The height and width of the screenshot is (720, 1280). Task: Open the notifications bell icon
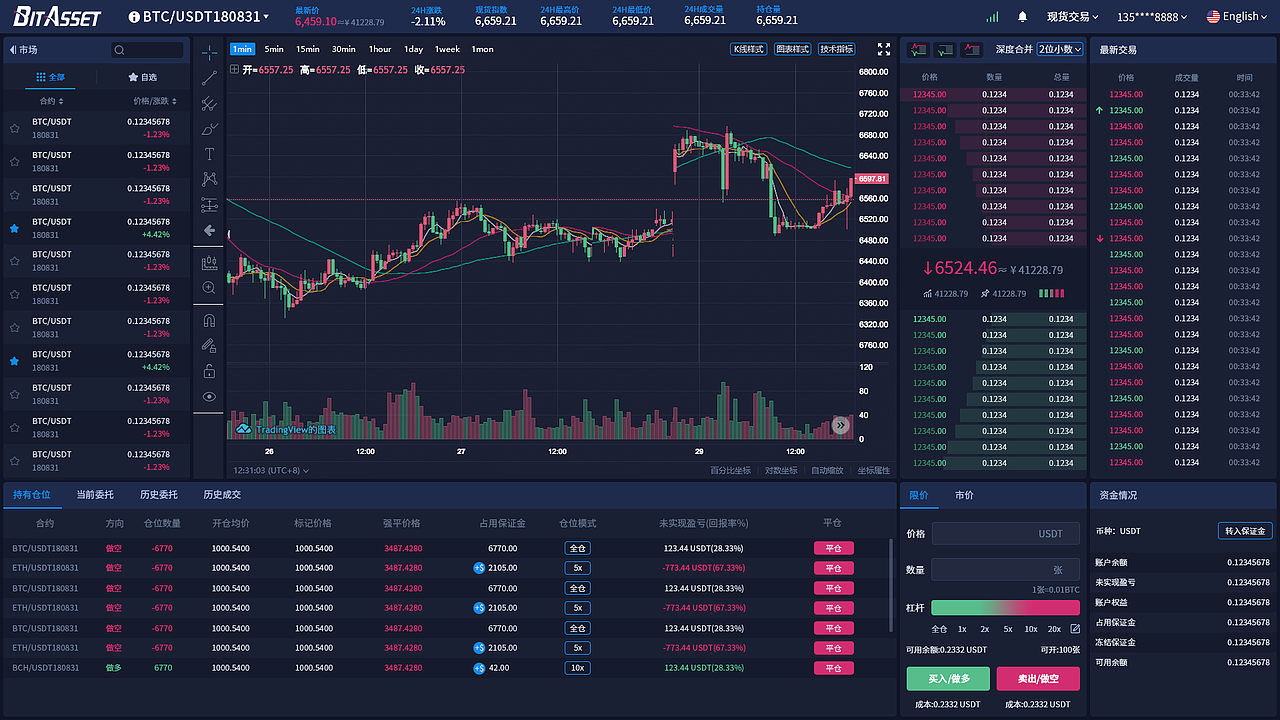[1021, 15]
